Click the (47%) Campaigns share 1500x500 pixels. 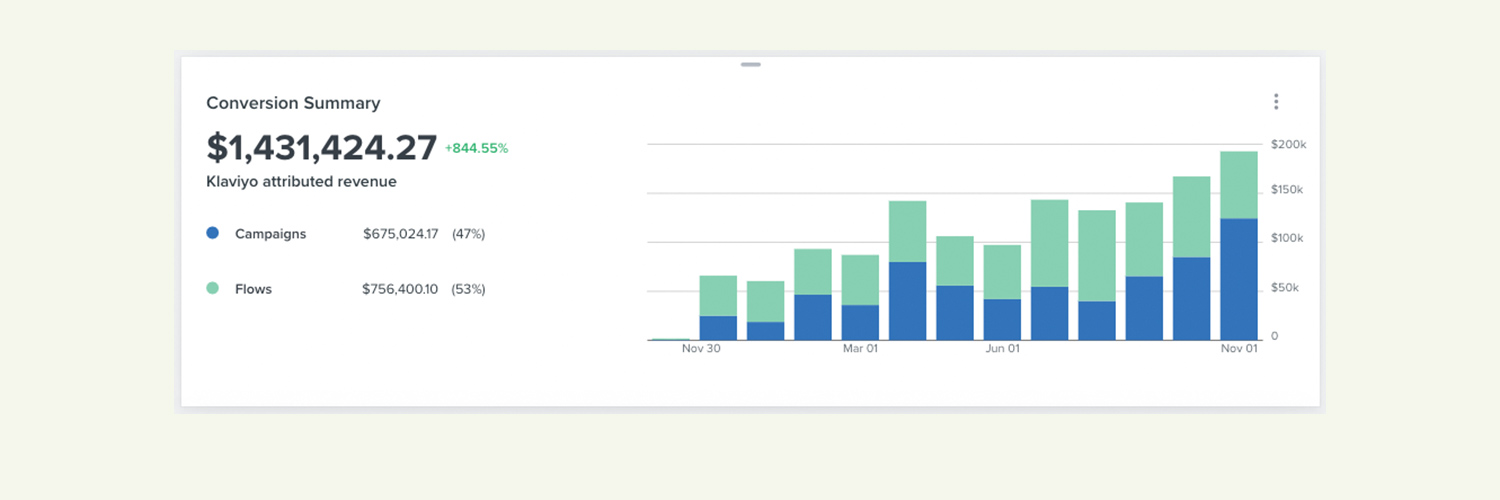[468, 234]
